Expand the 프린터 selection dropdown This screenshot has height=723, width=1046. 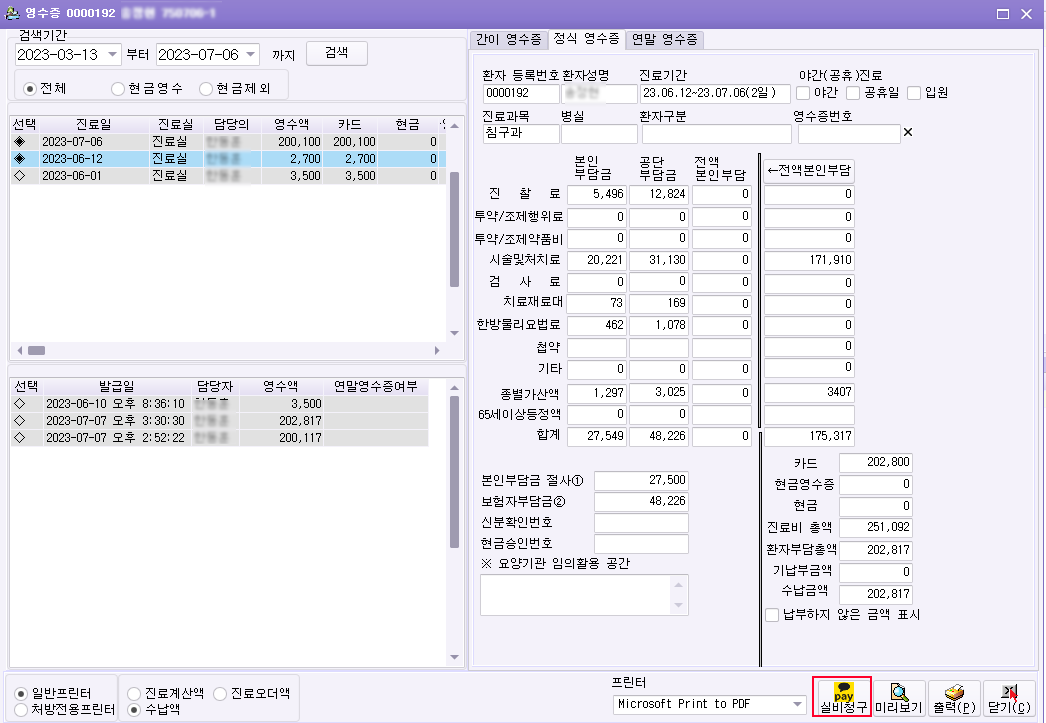click(797, 704)
